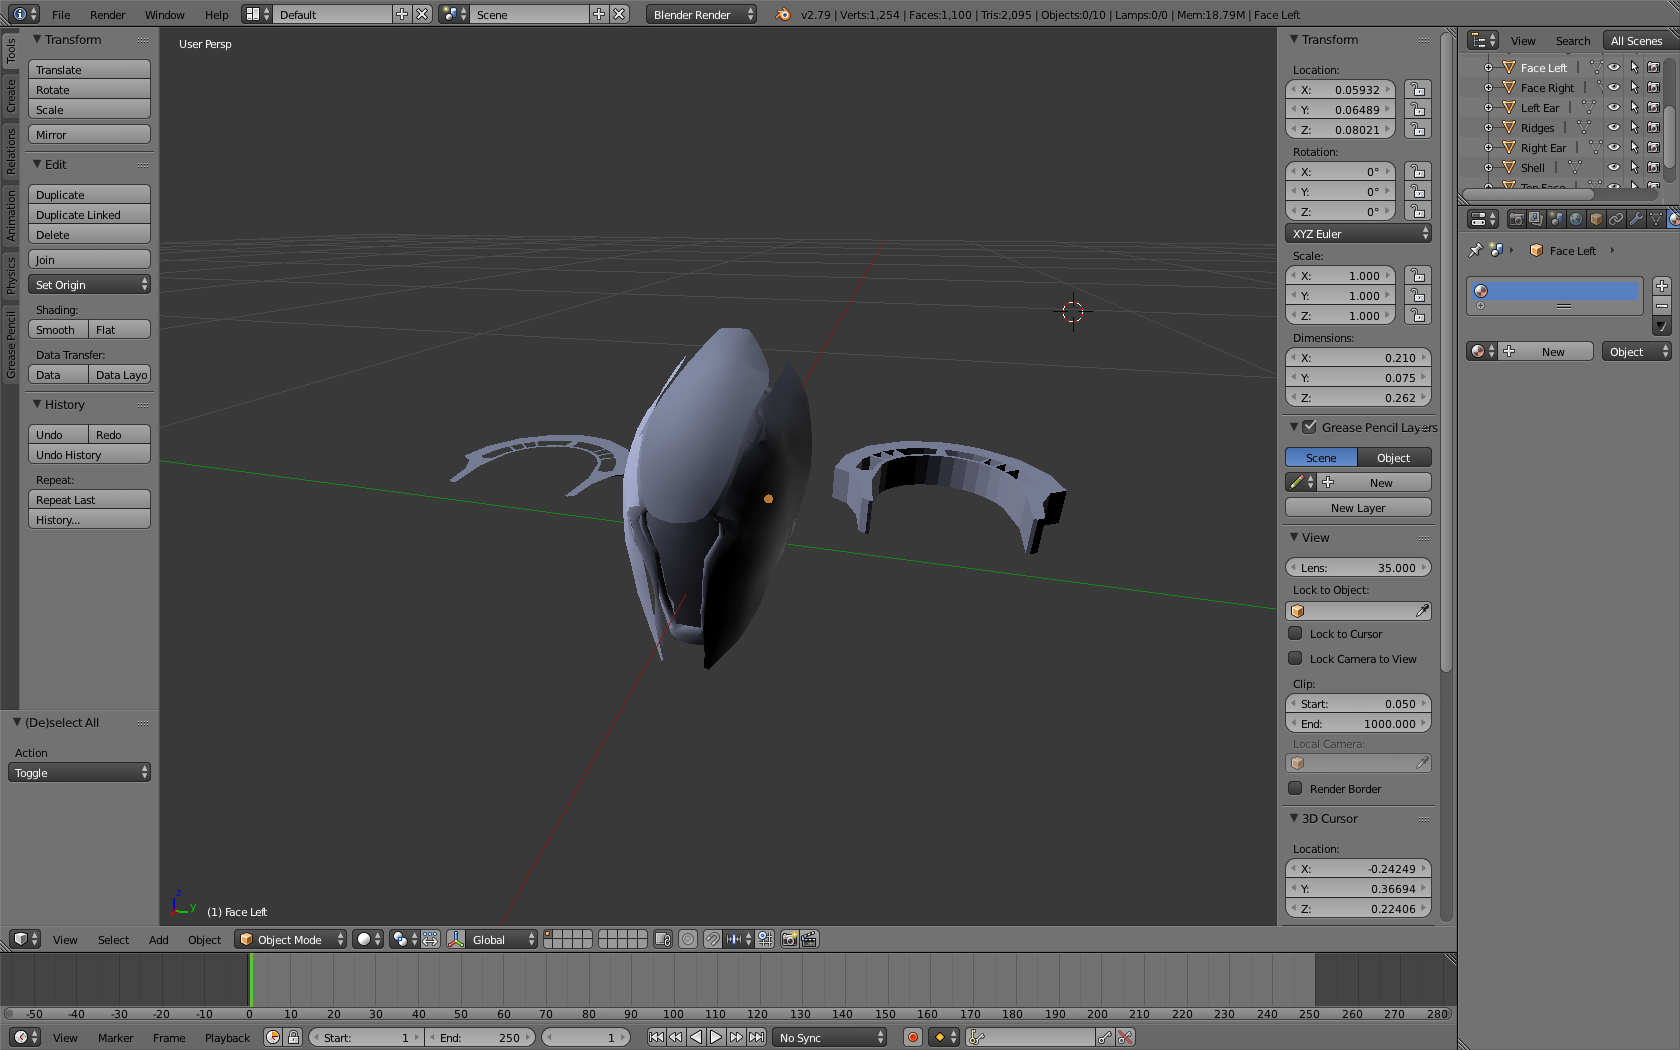Toggle visibility eye for Shell object
This screenshot has height=1050, width=1680.
click(1613, 167)
